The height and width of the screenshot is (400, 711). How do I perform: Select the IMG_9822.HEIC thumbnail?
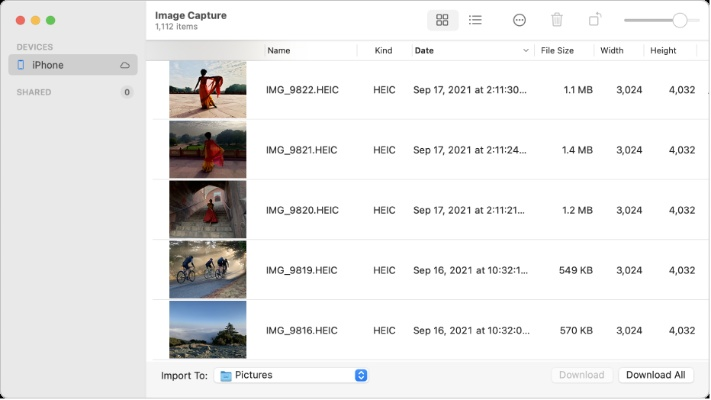click(x=208, y=90)
